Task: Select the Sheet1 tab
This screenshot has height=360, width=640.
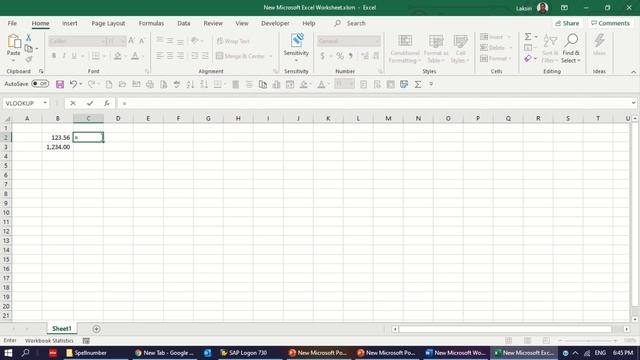Action: click(x=62, y=329)
